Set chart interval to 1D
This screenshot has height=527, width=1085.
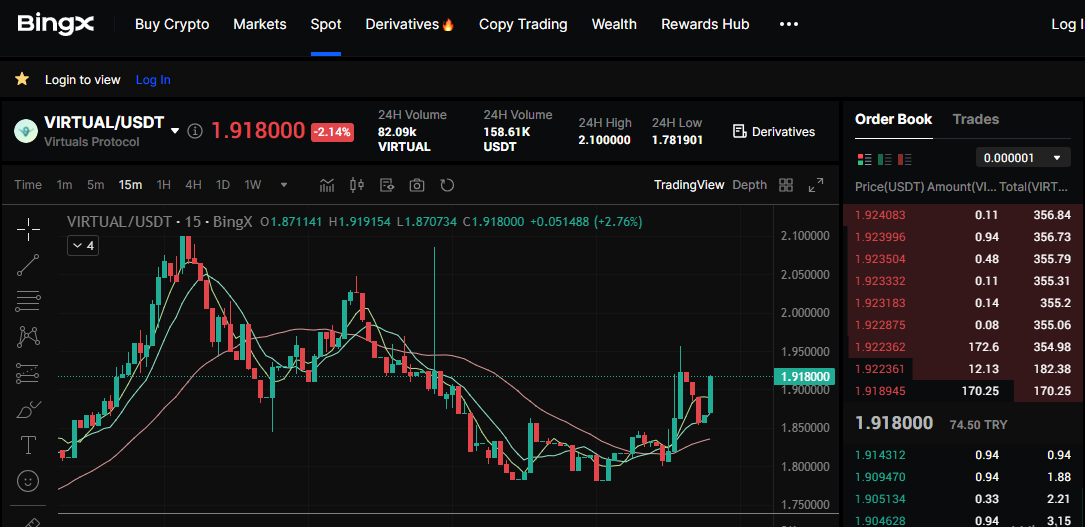(x=223, y=185)
